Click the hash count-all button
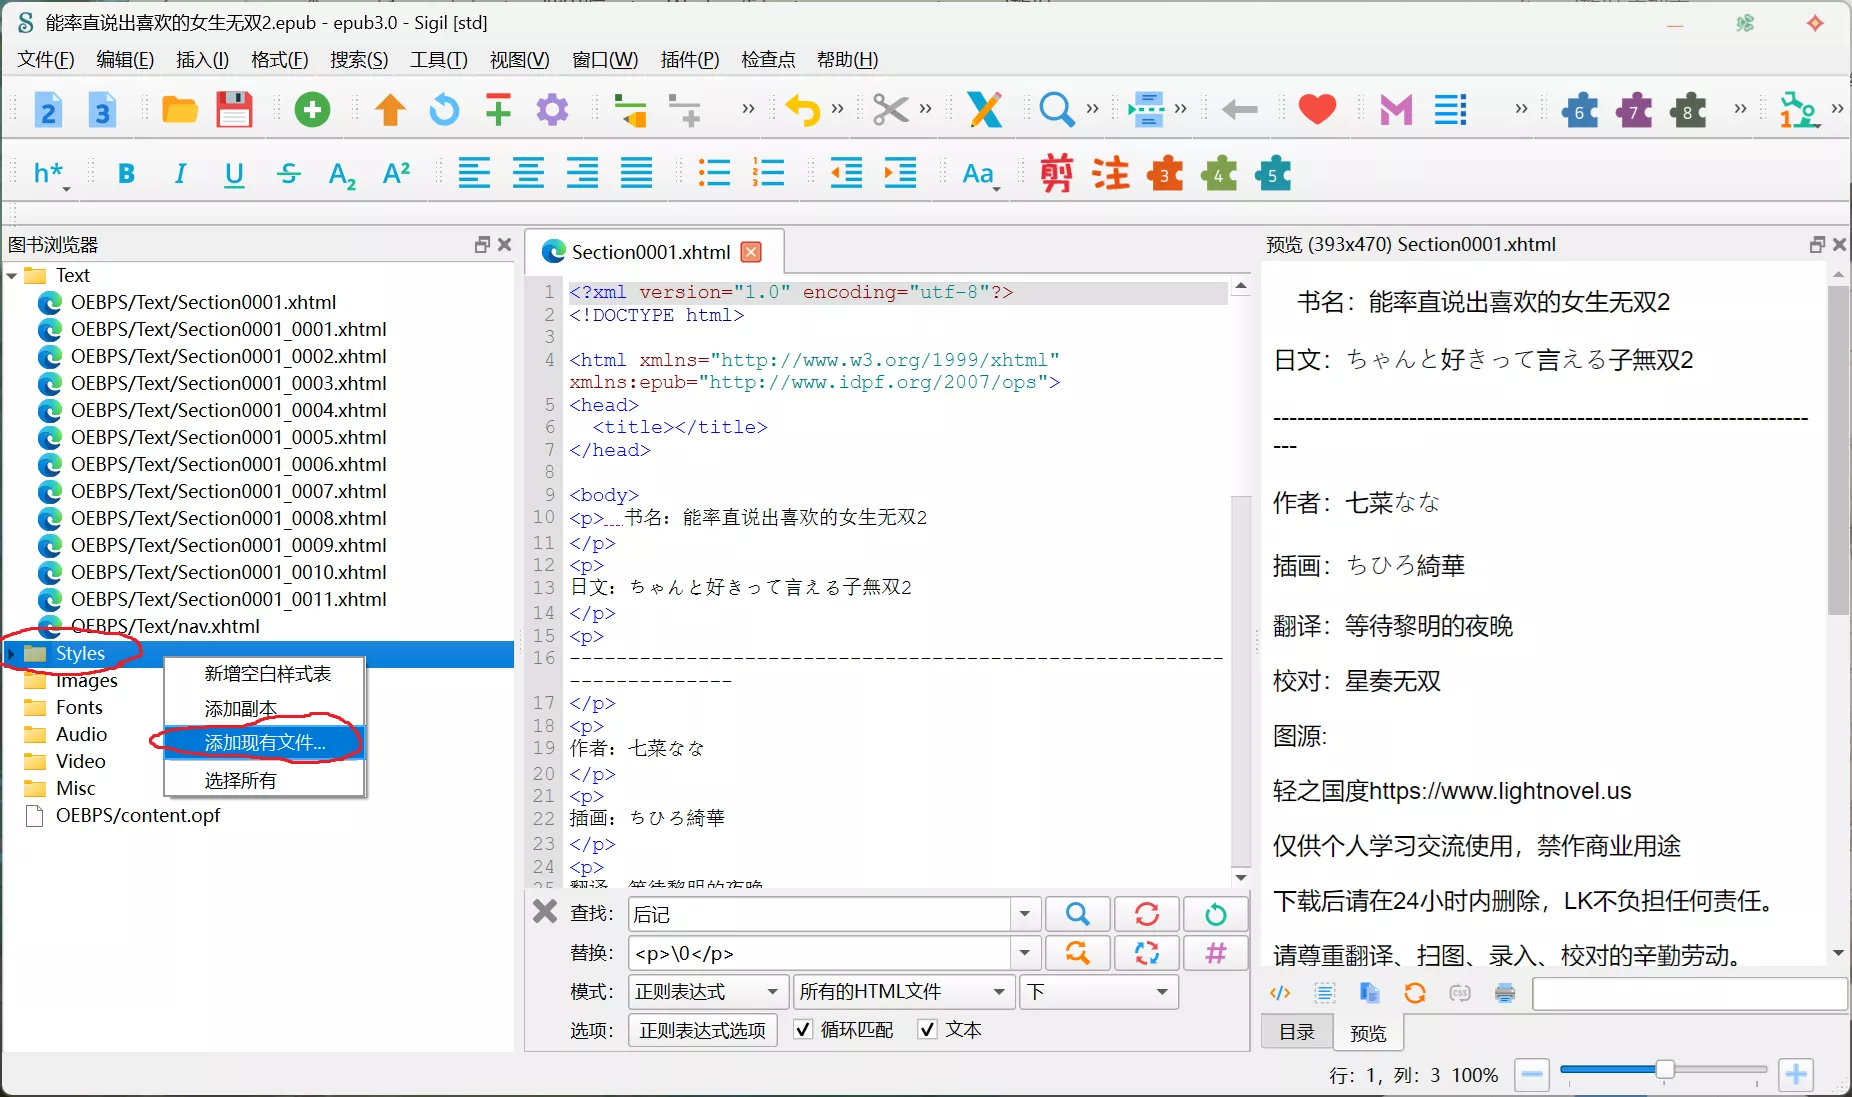 [1215, 953]
